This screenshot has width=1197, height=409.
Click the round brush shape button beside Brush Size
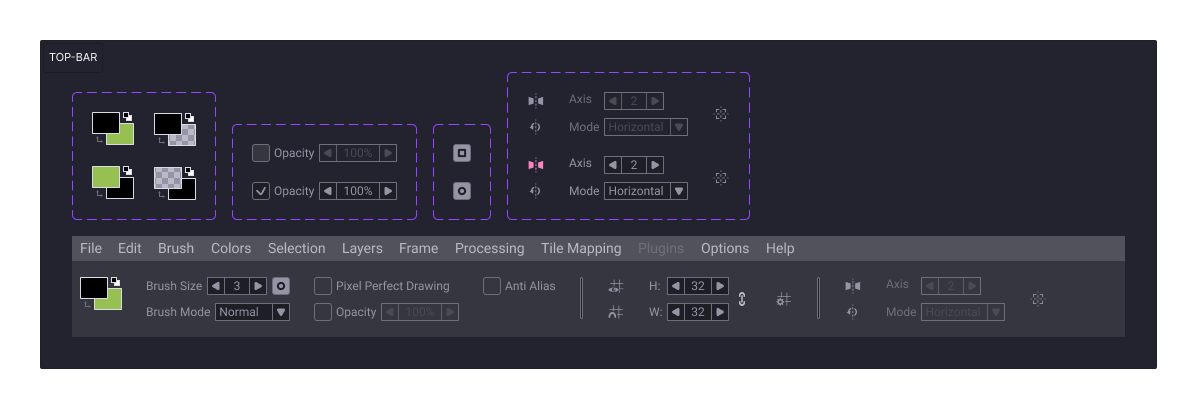(281, 286)
